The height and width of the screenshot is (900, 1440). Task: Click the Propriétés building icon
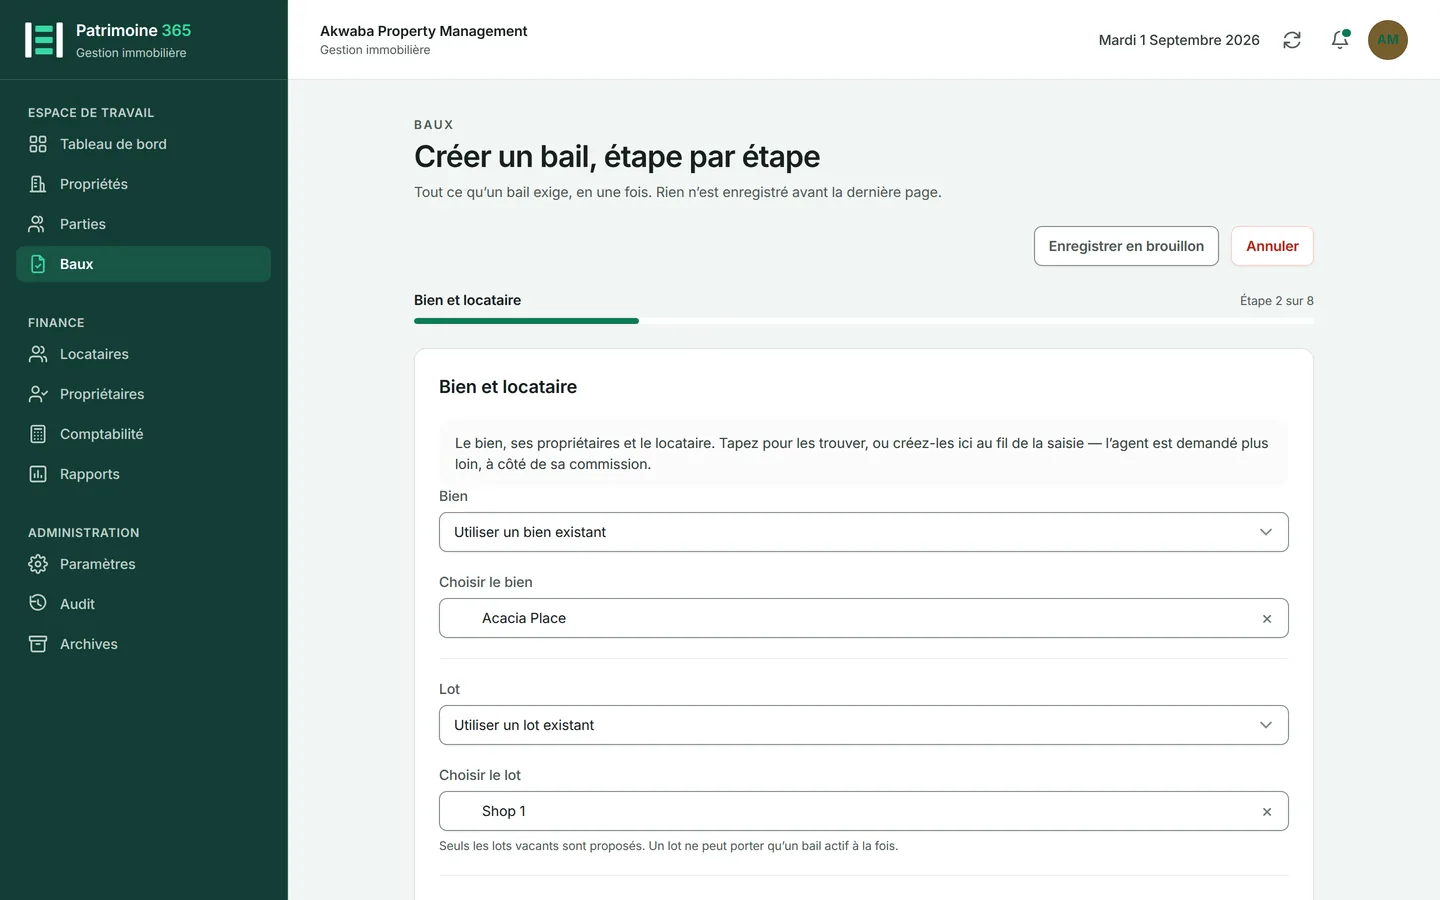pos(38,184)
